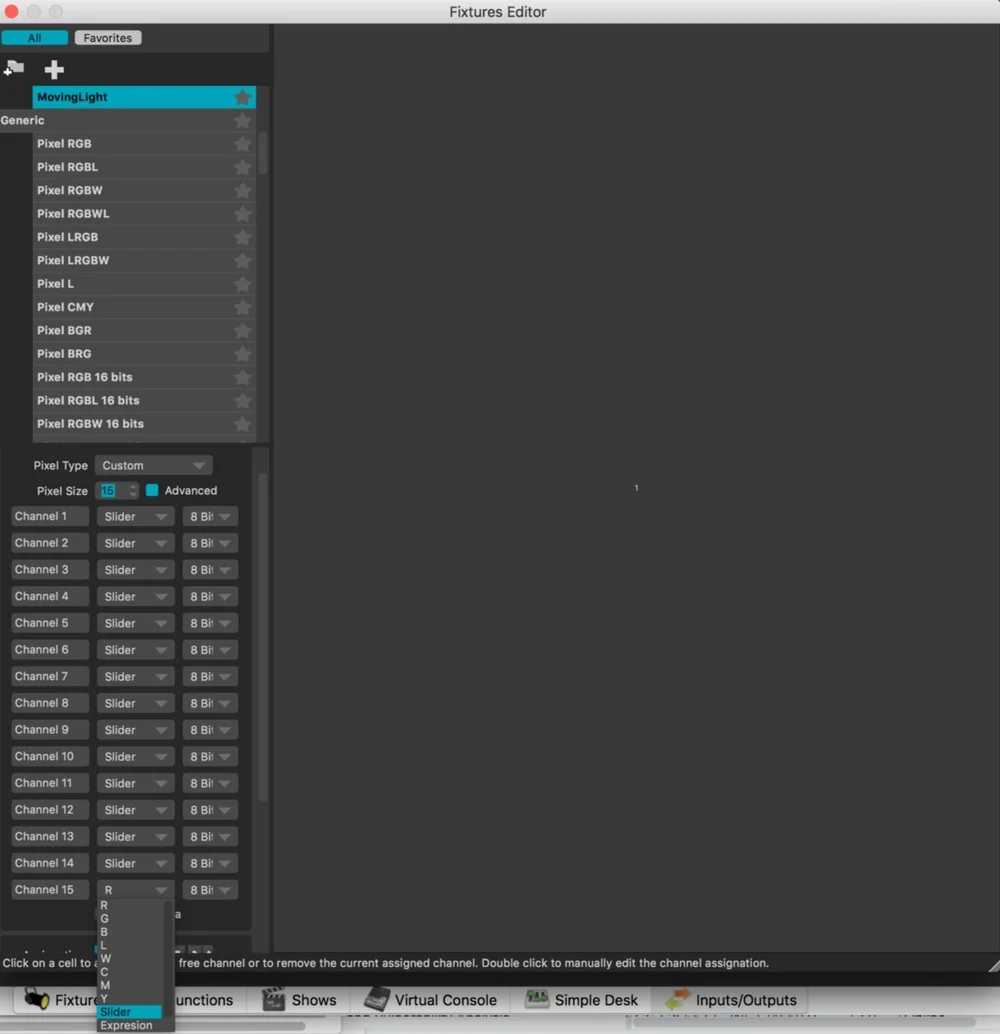Image resolution: width=1000 pixels, height=1034 pixels.
Task: Click the Inputs/Outputs tab icon
Action: pos(677,999)
